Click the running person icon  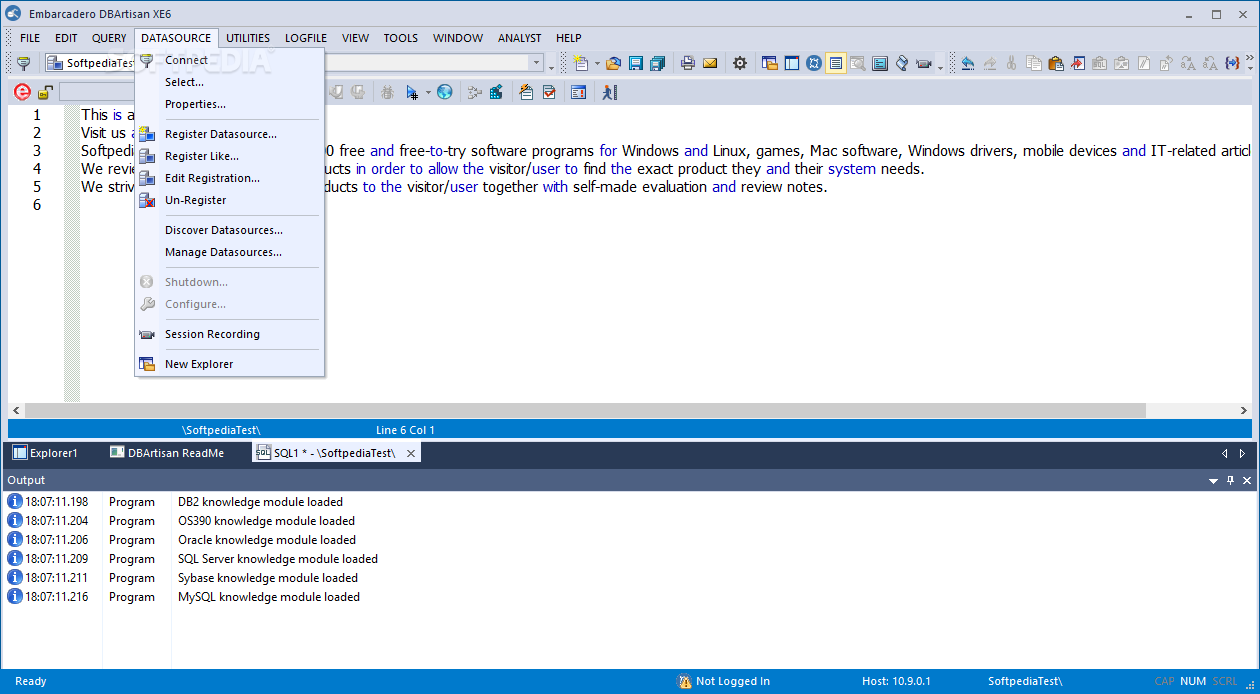tap(610, 92)
